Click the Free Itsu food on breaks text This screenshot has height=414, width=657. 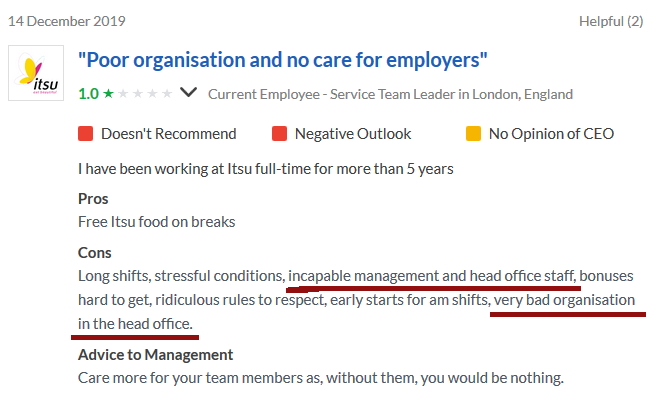tap(156, 221)
